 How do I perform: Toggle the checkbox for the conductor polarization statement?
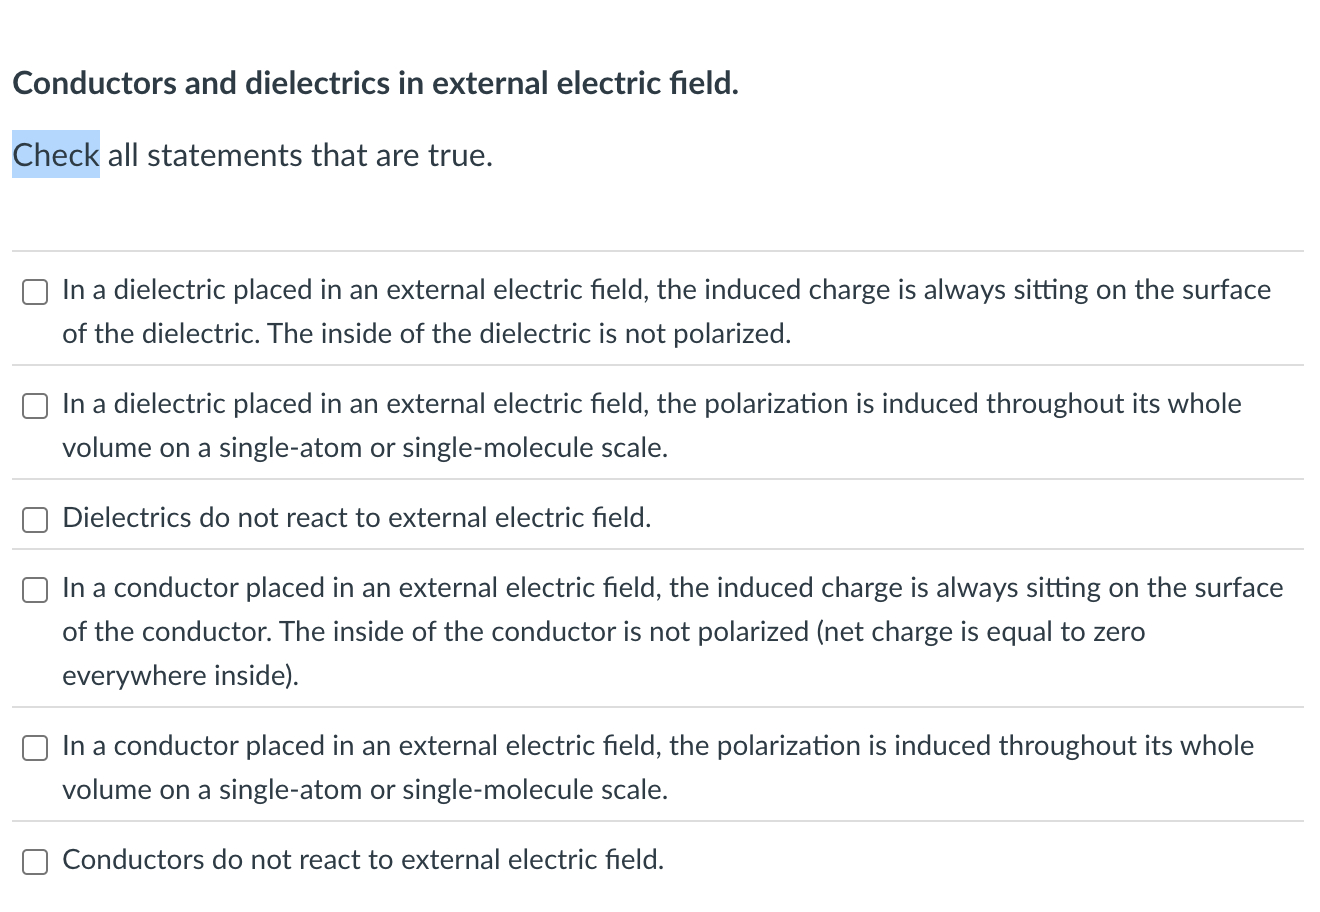click(x=35, y=747)
